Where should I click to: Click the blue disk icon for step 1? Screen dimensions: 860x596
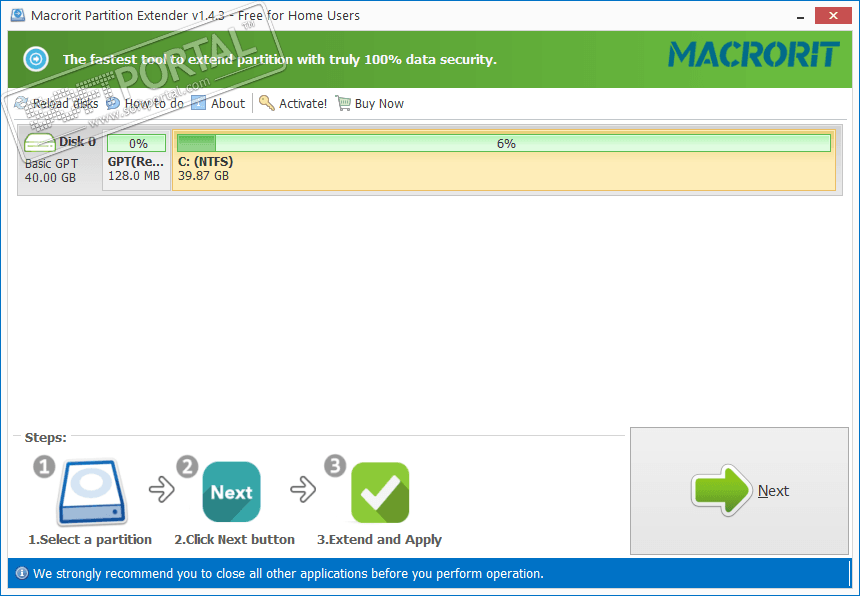(92, 492)
